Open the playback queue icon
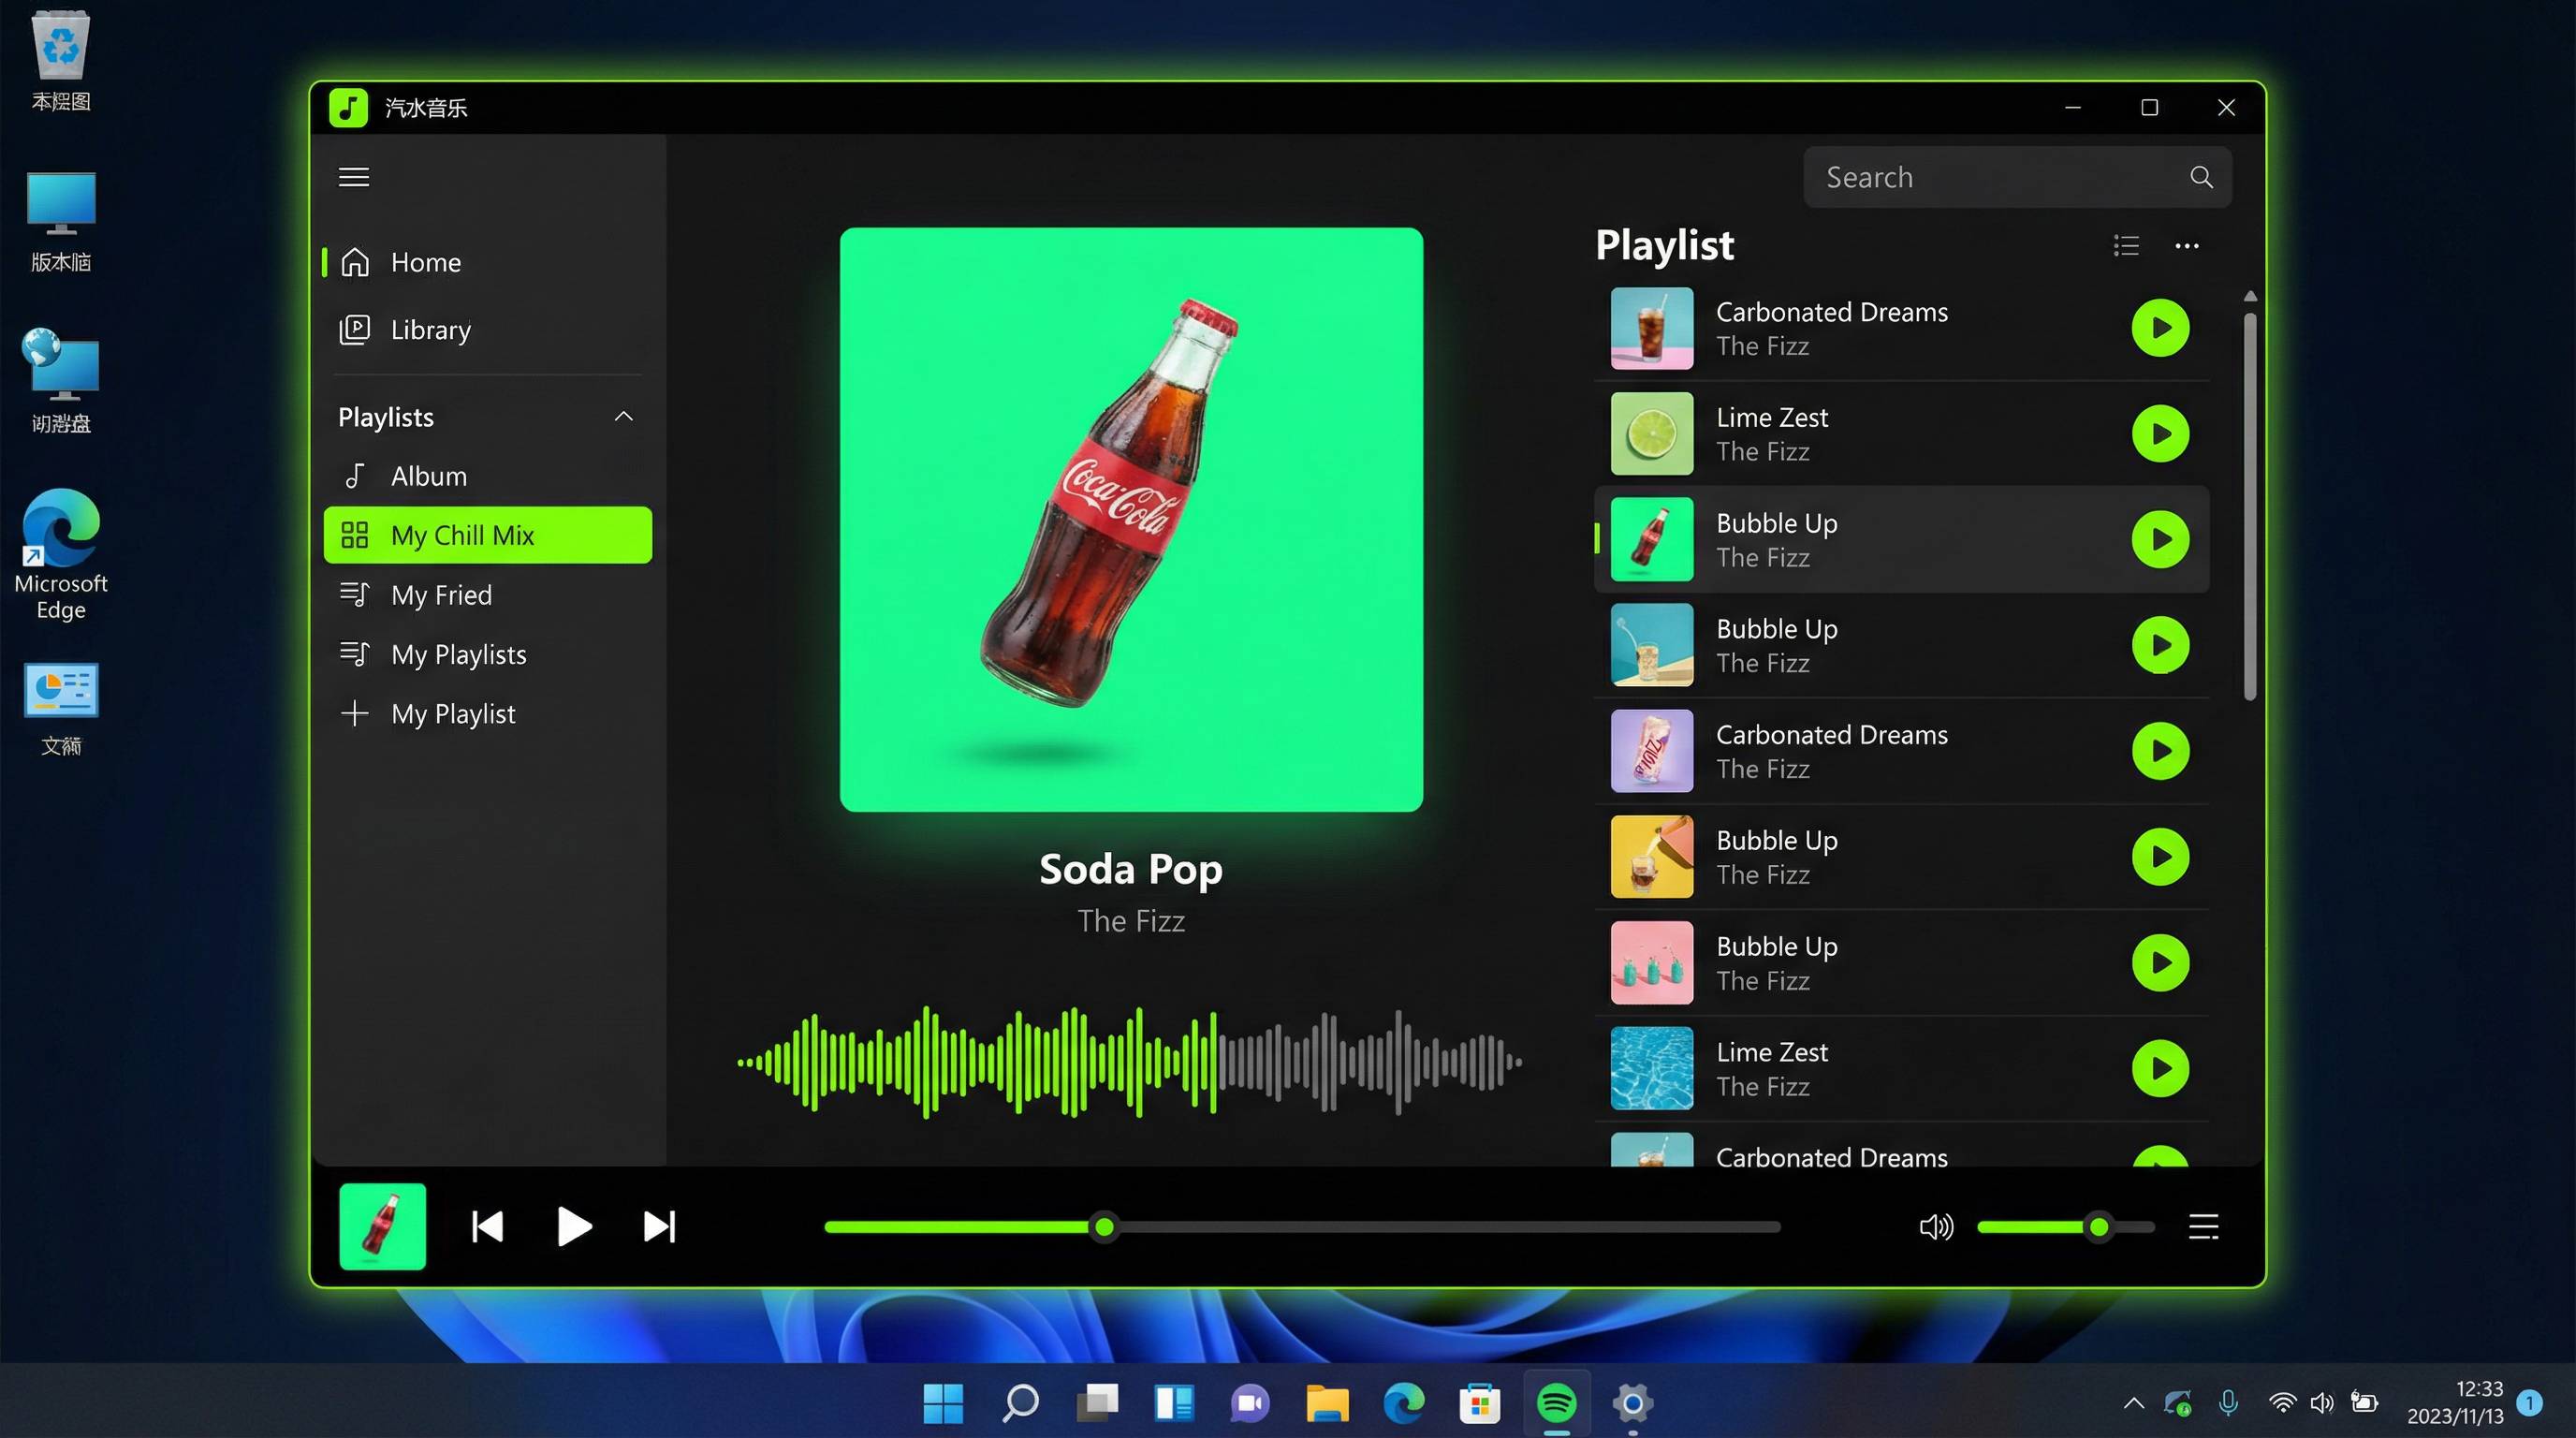Viewport: 2576px width, 1438px height. [x=2203, y=1227]
